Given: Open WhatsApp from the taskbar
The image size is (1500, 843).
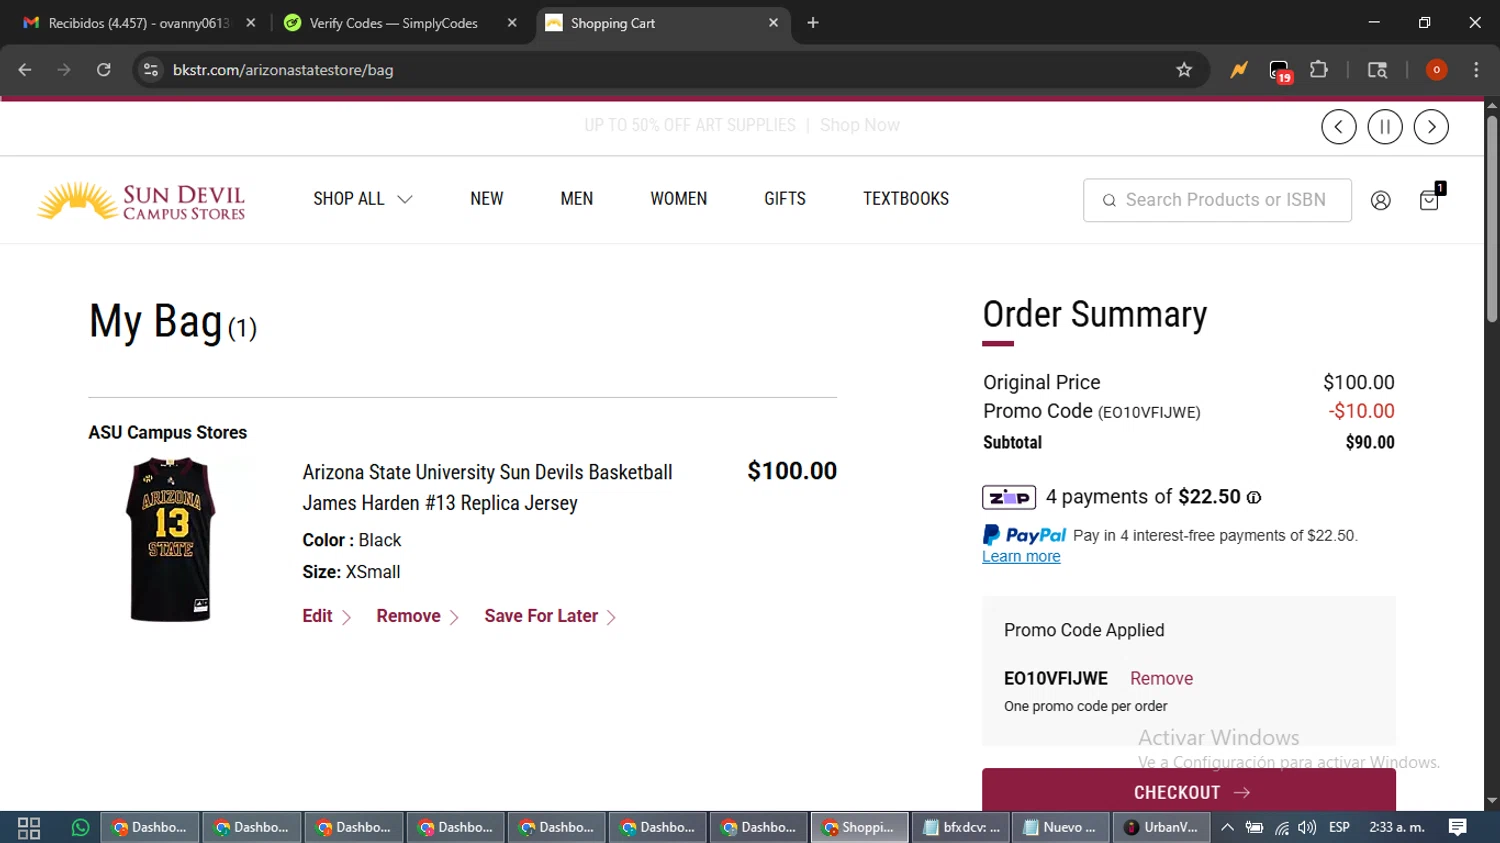Looking at the screenshot, I should pyautogui.click(x=80, y=828).
